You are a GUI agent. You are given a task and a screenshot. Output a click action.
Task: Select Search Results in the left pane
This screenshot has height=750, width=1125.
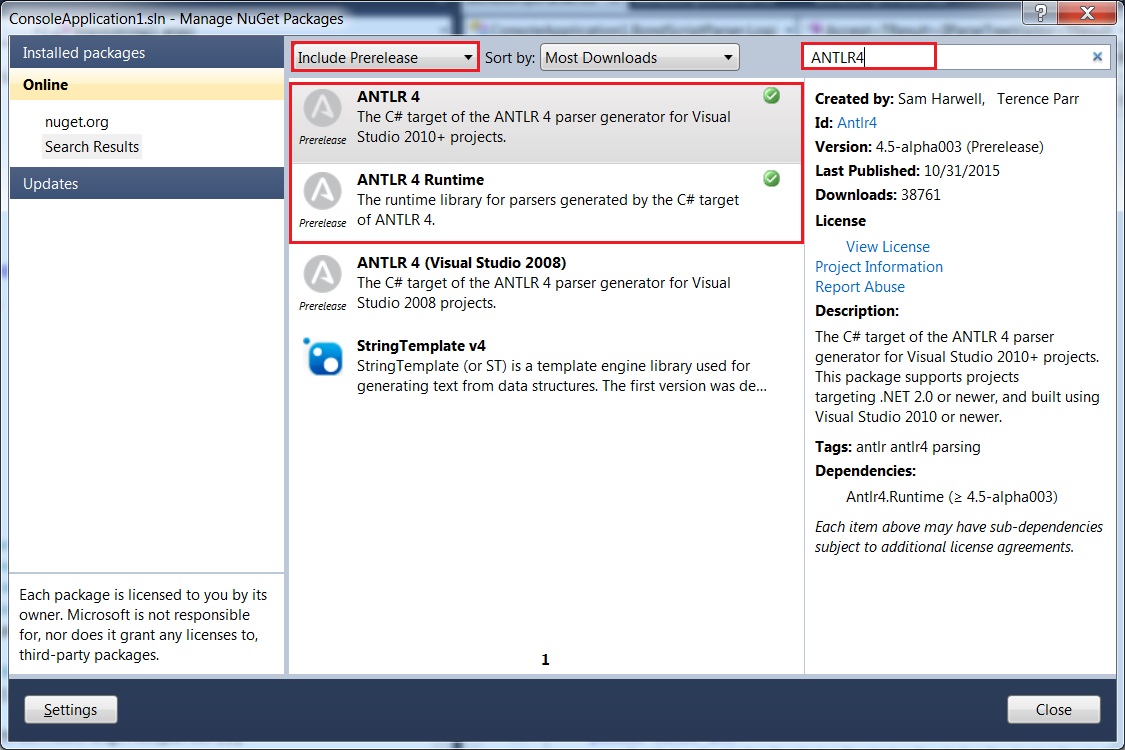point(92,146)
